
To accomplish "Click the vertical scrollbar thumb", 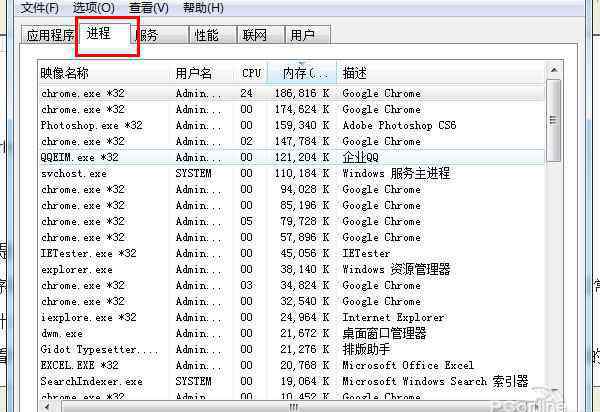I will 554,121.
